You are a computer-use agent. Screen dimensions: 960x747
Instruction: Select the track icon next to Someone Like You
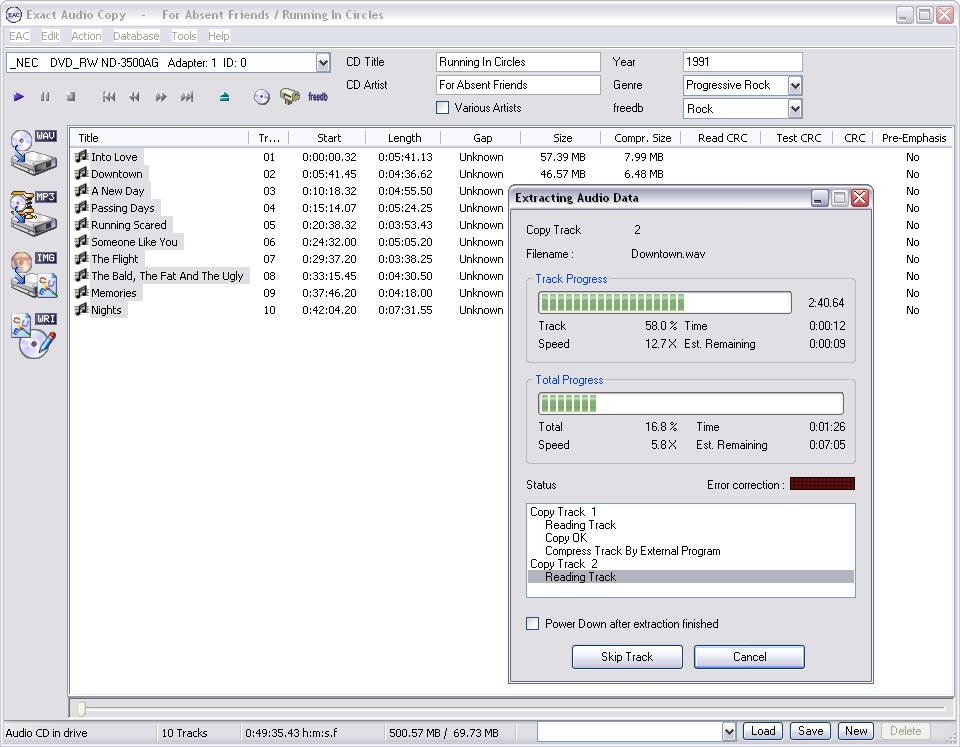[x=81, y=242]
